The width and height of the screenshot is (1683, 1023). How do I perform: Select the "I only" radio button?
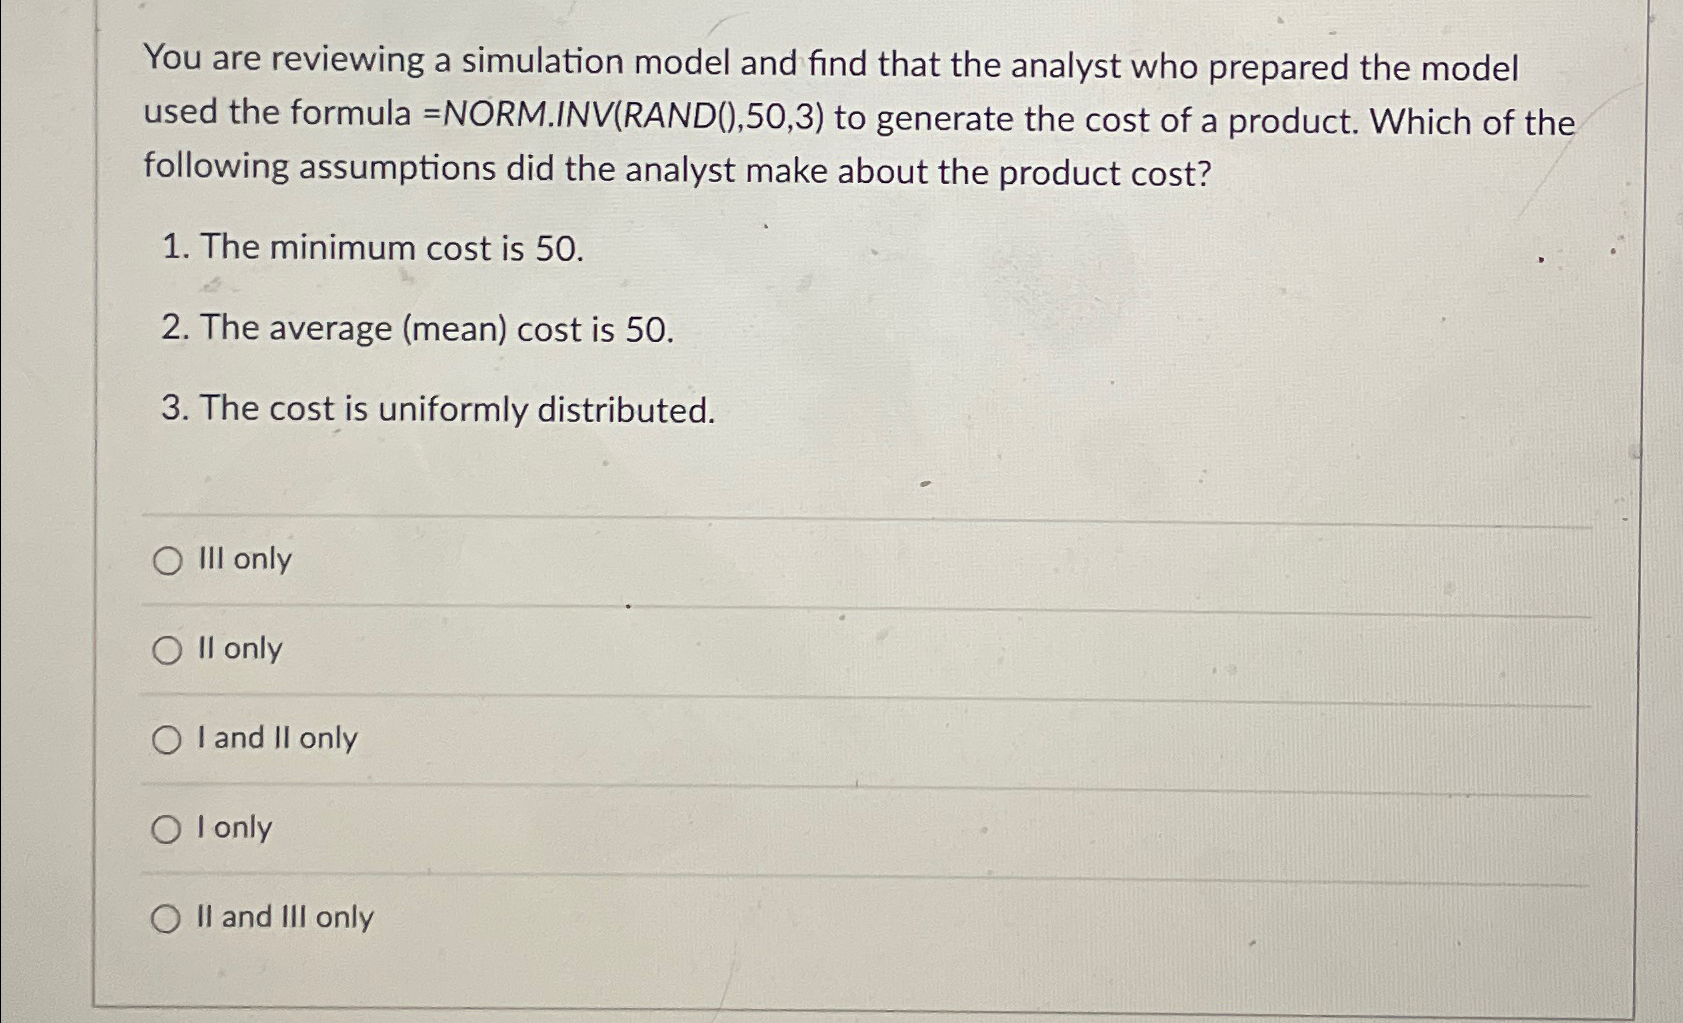(x=167, y=829)
